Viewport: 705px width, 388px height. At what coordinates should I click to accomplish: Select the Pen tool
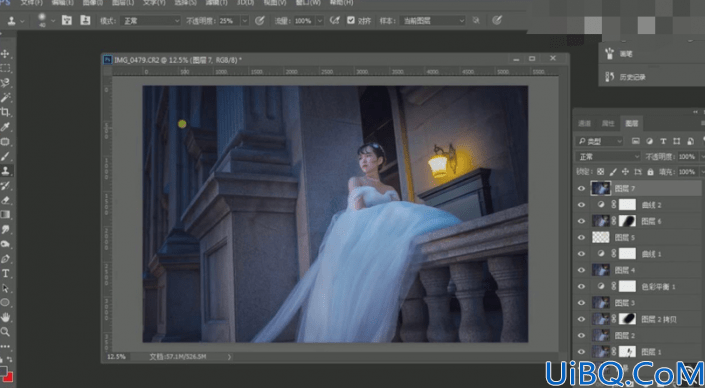point(5,259)
